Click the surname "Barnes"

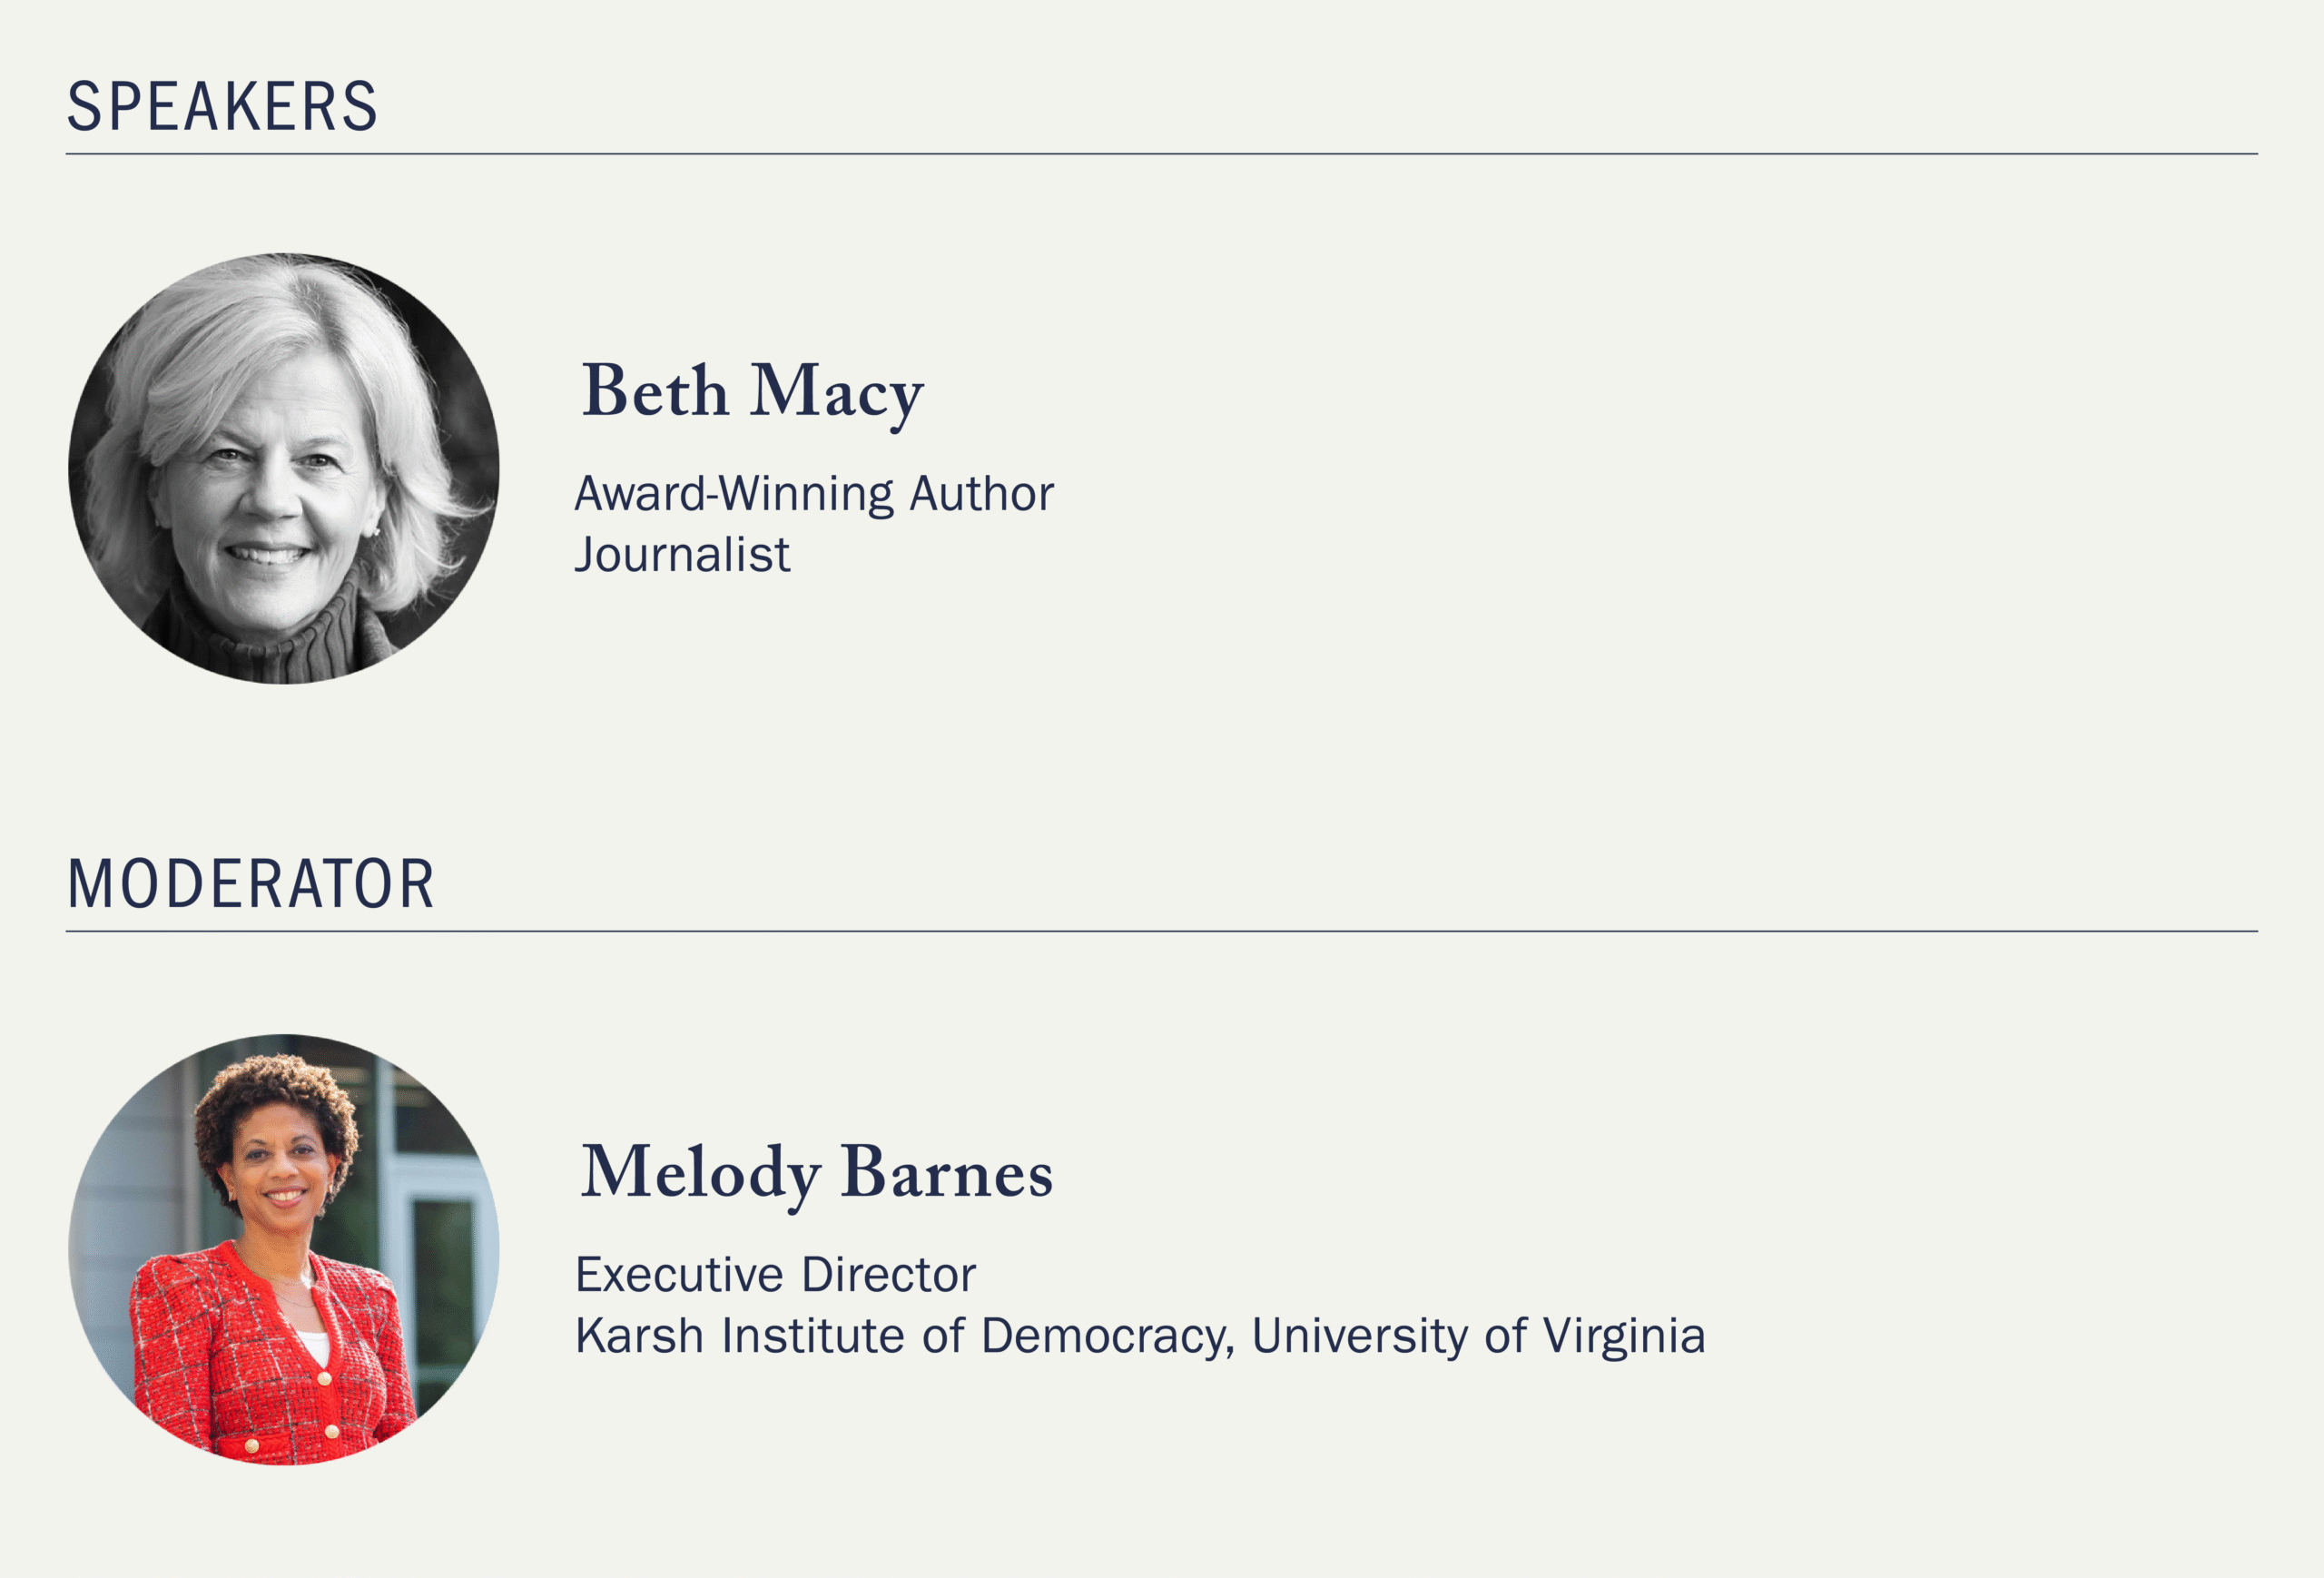point(946,1172)
